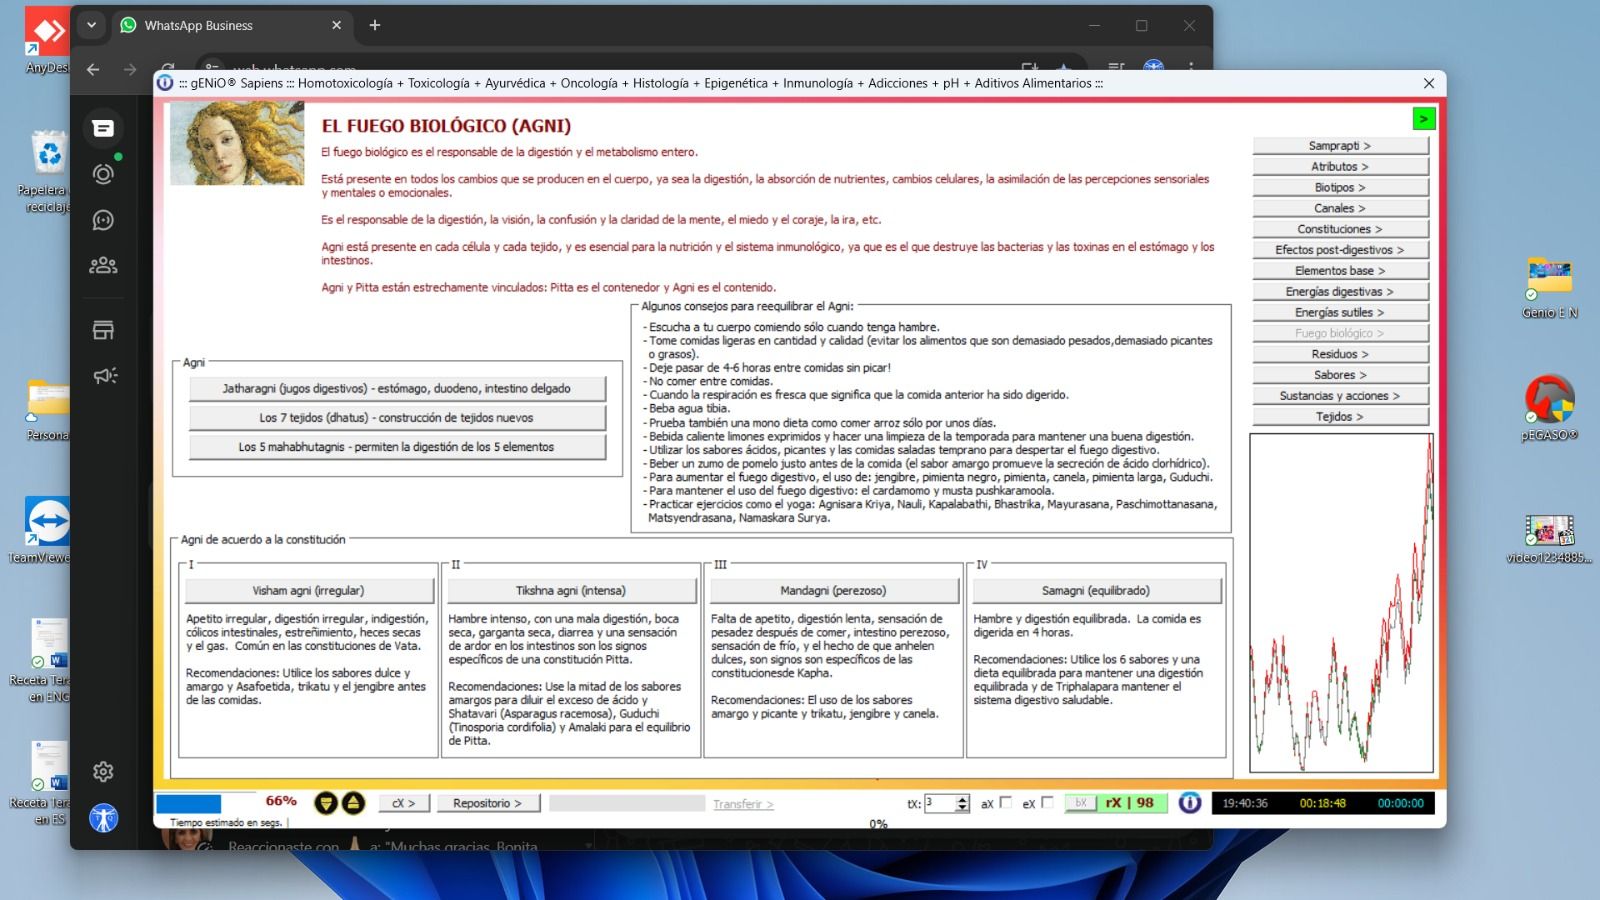
Task: Open the Efectos post-digestivos section
Action: (x=1340, y=250)
